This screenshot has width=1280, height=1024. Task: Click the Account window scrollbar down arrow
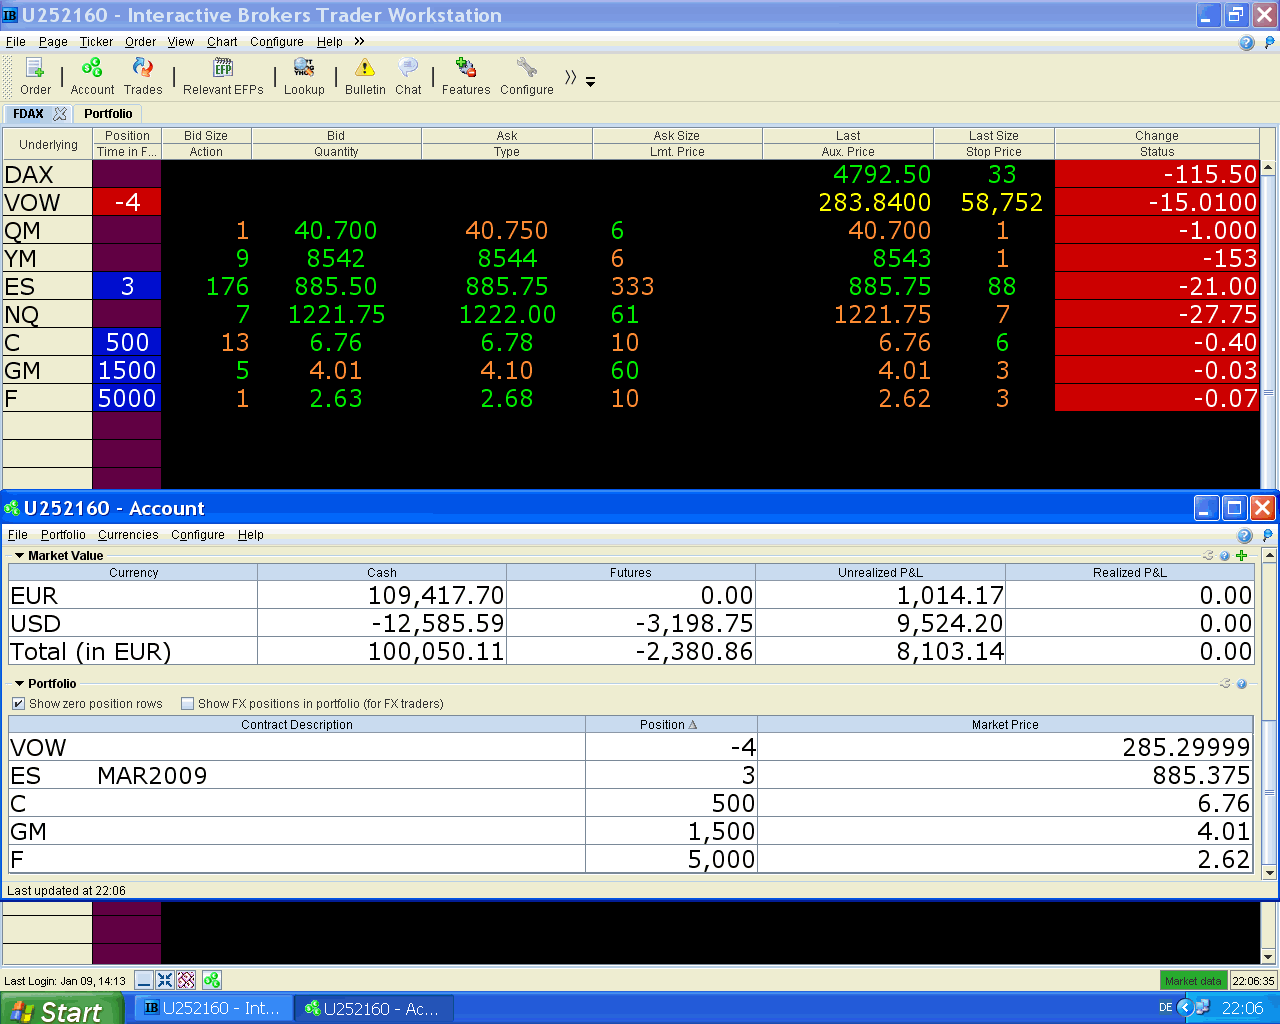[1270, 873]
